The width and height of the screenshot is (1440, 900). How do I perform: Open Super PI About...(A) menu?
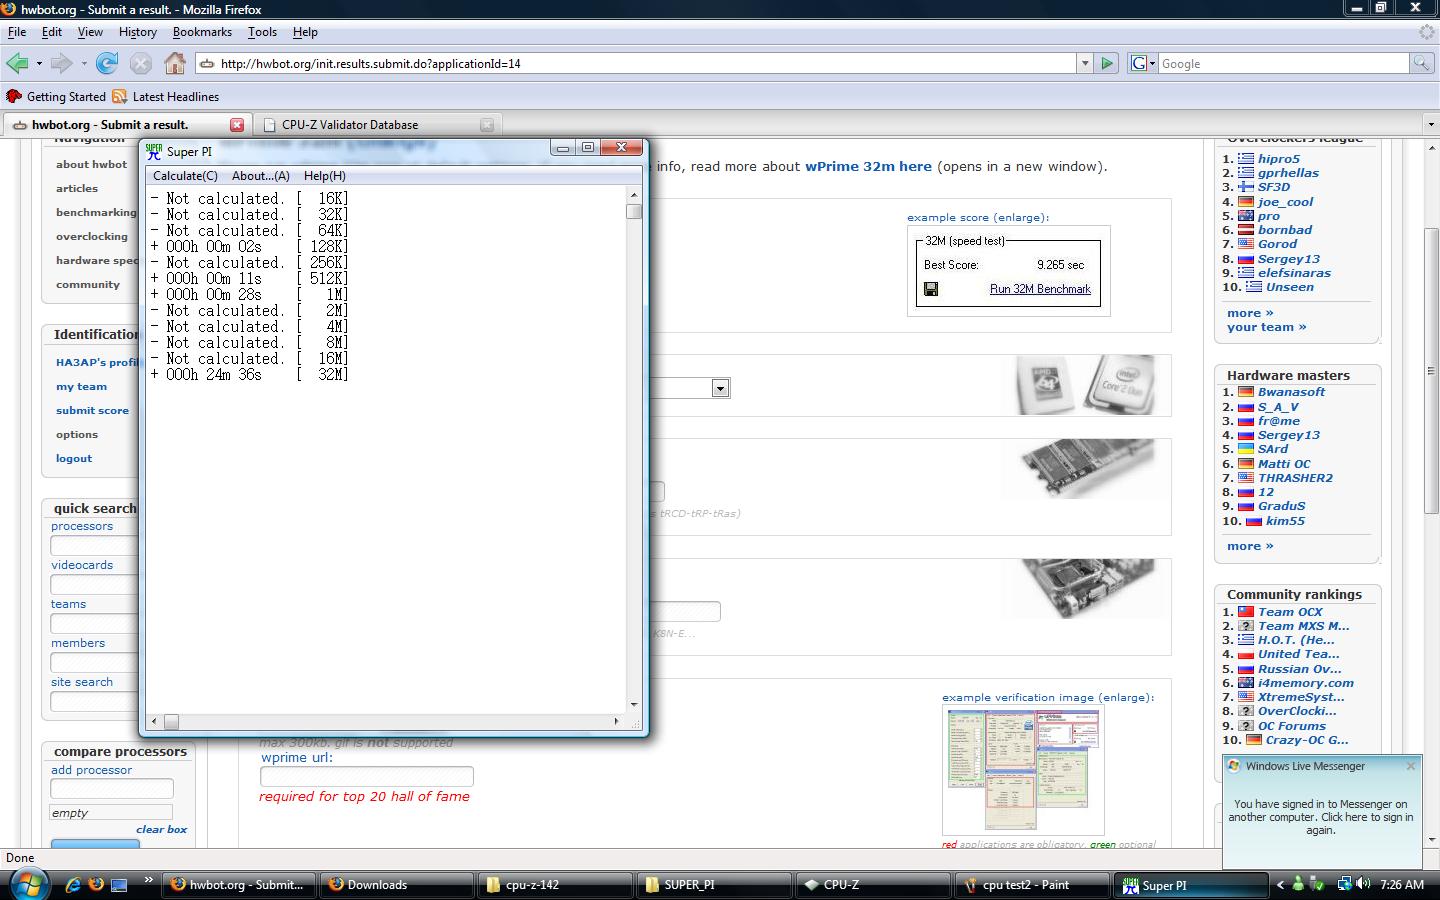261,176
